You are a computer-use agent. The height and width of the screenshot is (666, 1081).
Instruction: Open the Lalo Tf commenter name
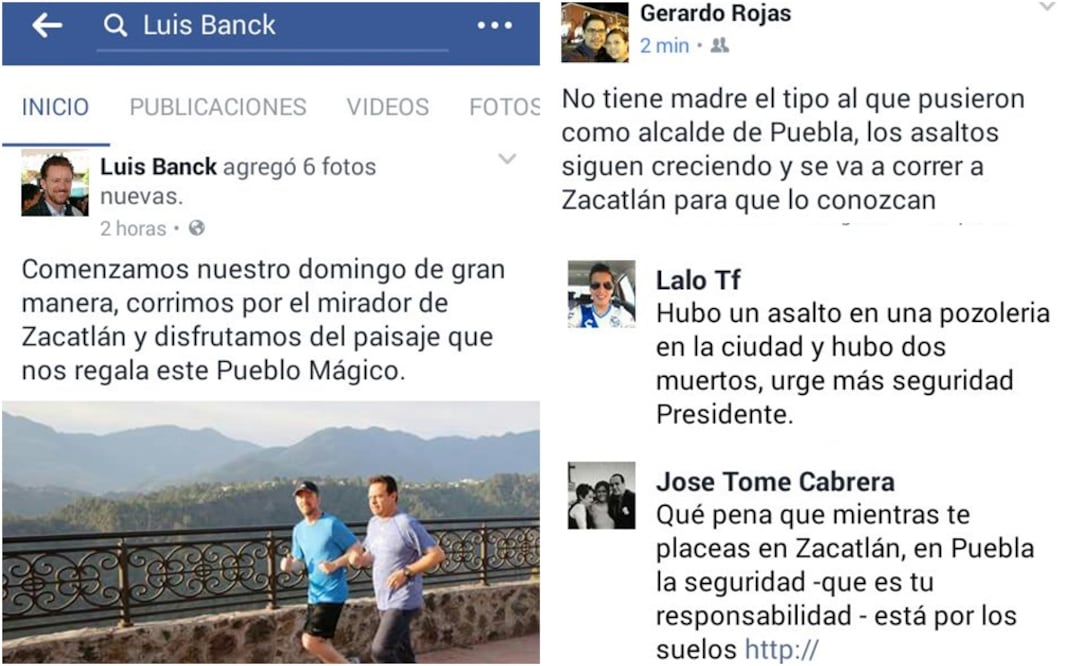pyautogui.click(x=698, y=280)
